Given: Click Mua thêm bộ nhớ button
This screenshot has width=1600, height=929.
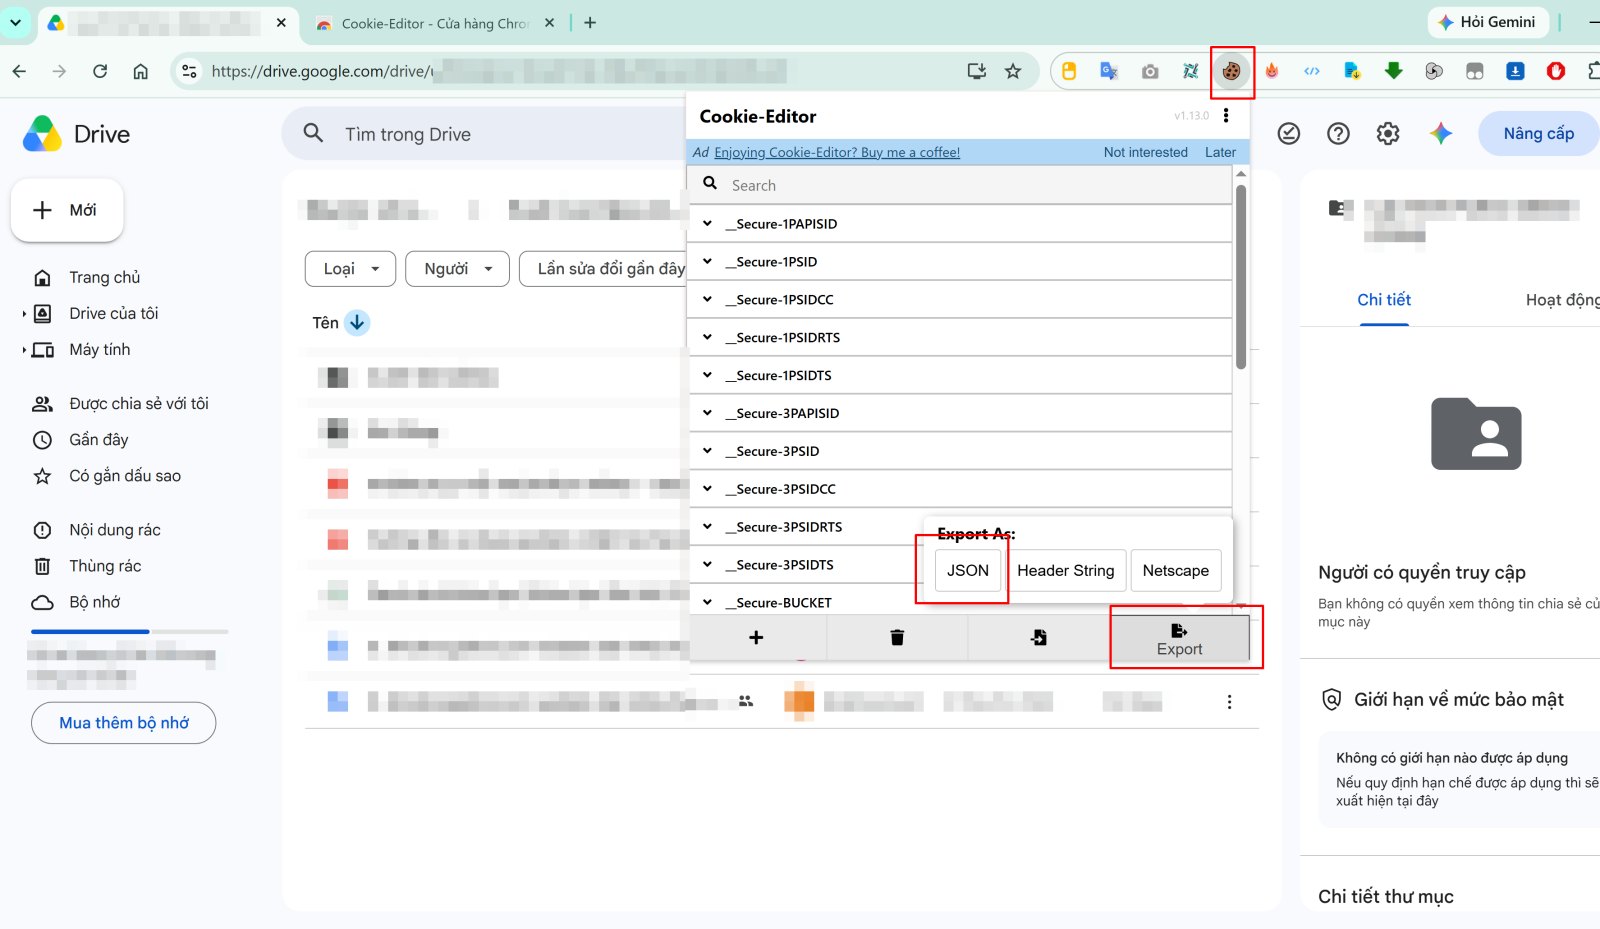Looking at the screenshot, I should (x=123, y=723).
